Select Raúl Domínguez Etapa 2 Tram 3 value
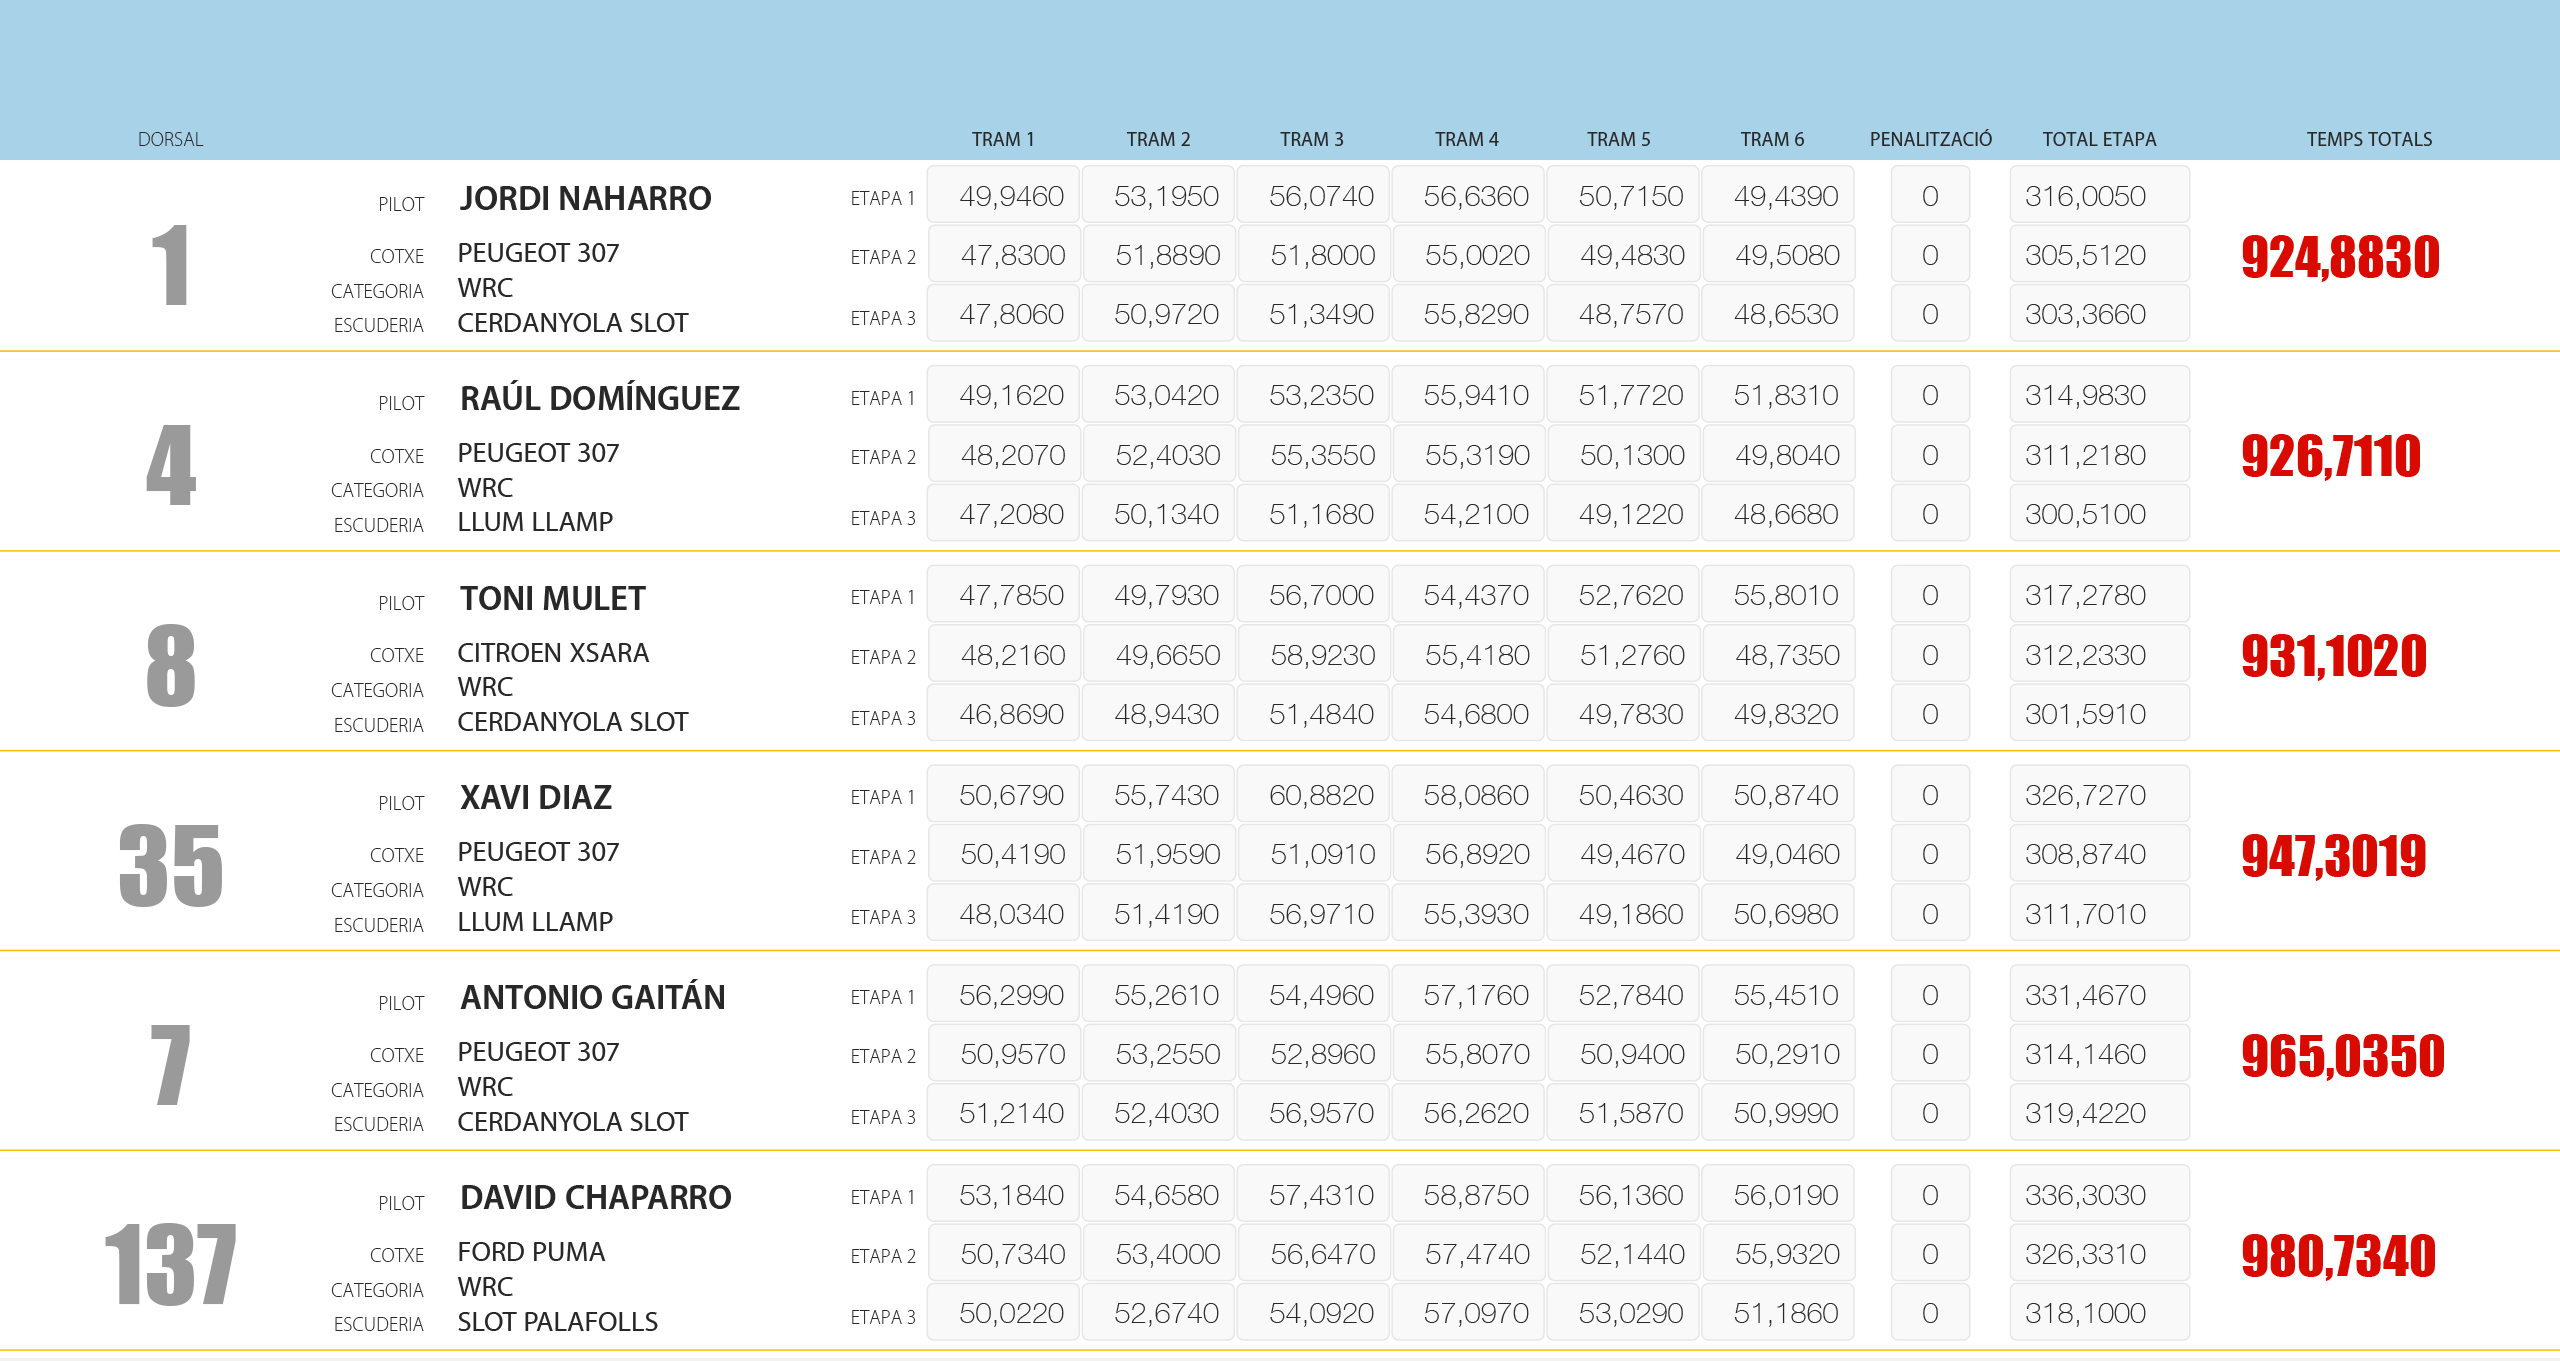Image resolution: width=2560 pixels, height=1361 pixels. (x=1313, y=455)
